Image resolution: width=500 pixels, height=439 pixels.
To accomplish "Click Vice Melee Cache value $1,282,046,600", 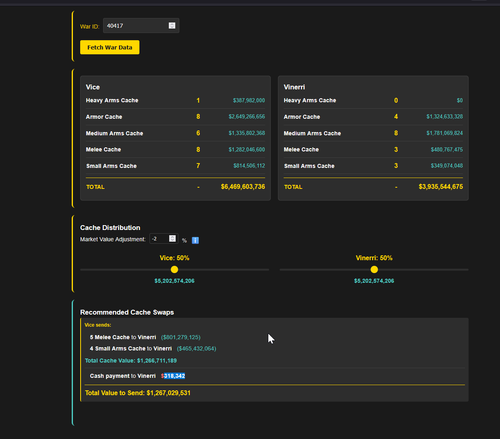I will (x=247, y=149).
